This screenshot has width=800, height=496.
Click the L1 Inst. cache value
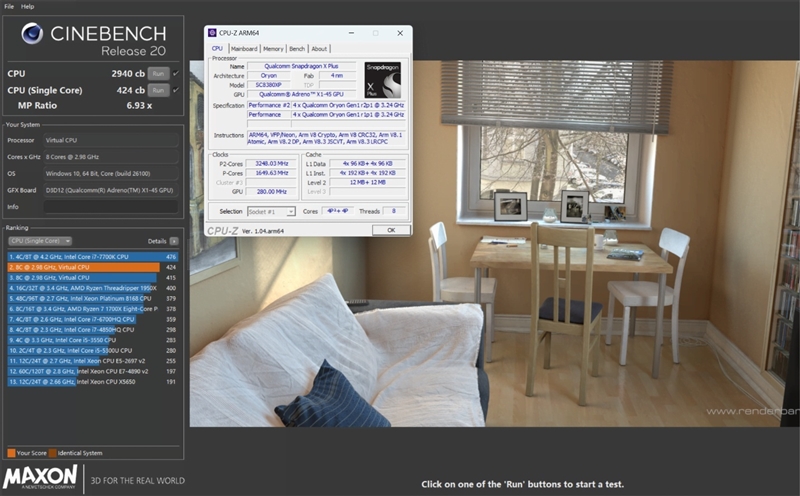click(367, 173)
